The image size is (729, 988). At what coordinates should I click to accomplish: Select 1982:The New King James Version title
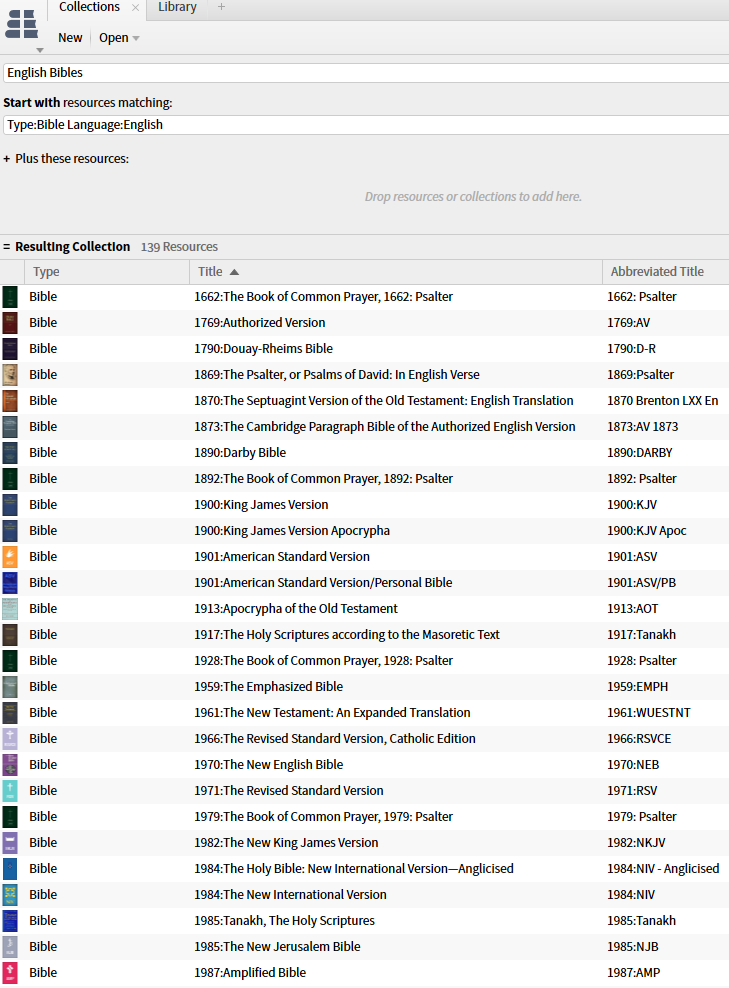[x=286, y=842]
